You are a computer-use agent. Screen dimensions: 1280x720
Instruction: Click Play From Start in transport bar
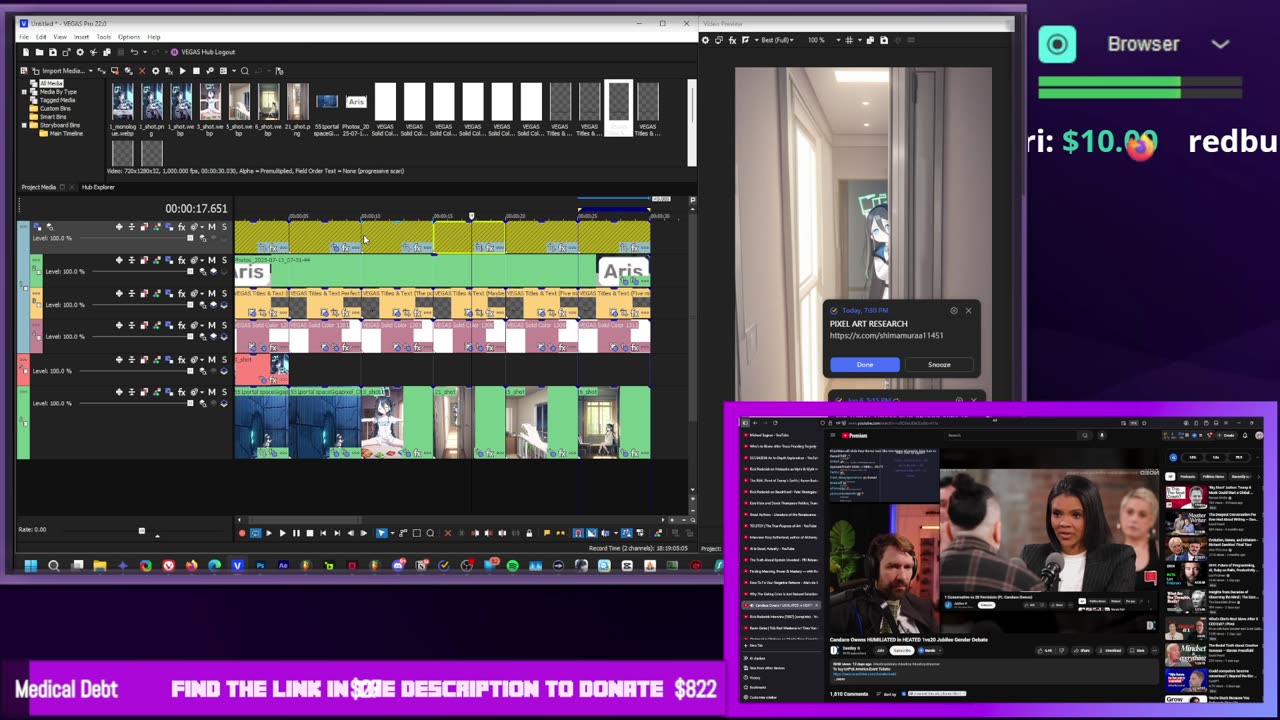click(269, 533)
